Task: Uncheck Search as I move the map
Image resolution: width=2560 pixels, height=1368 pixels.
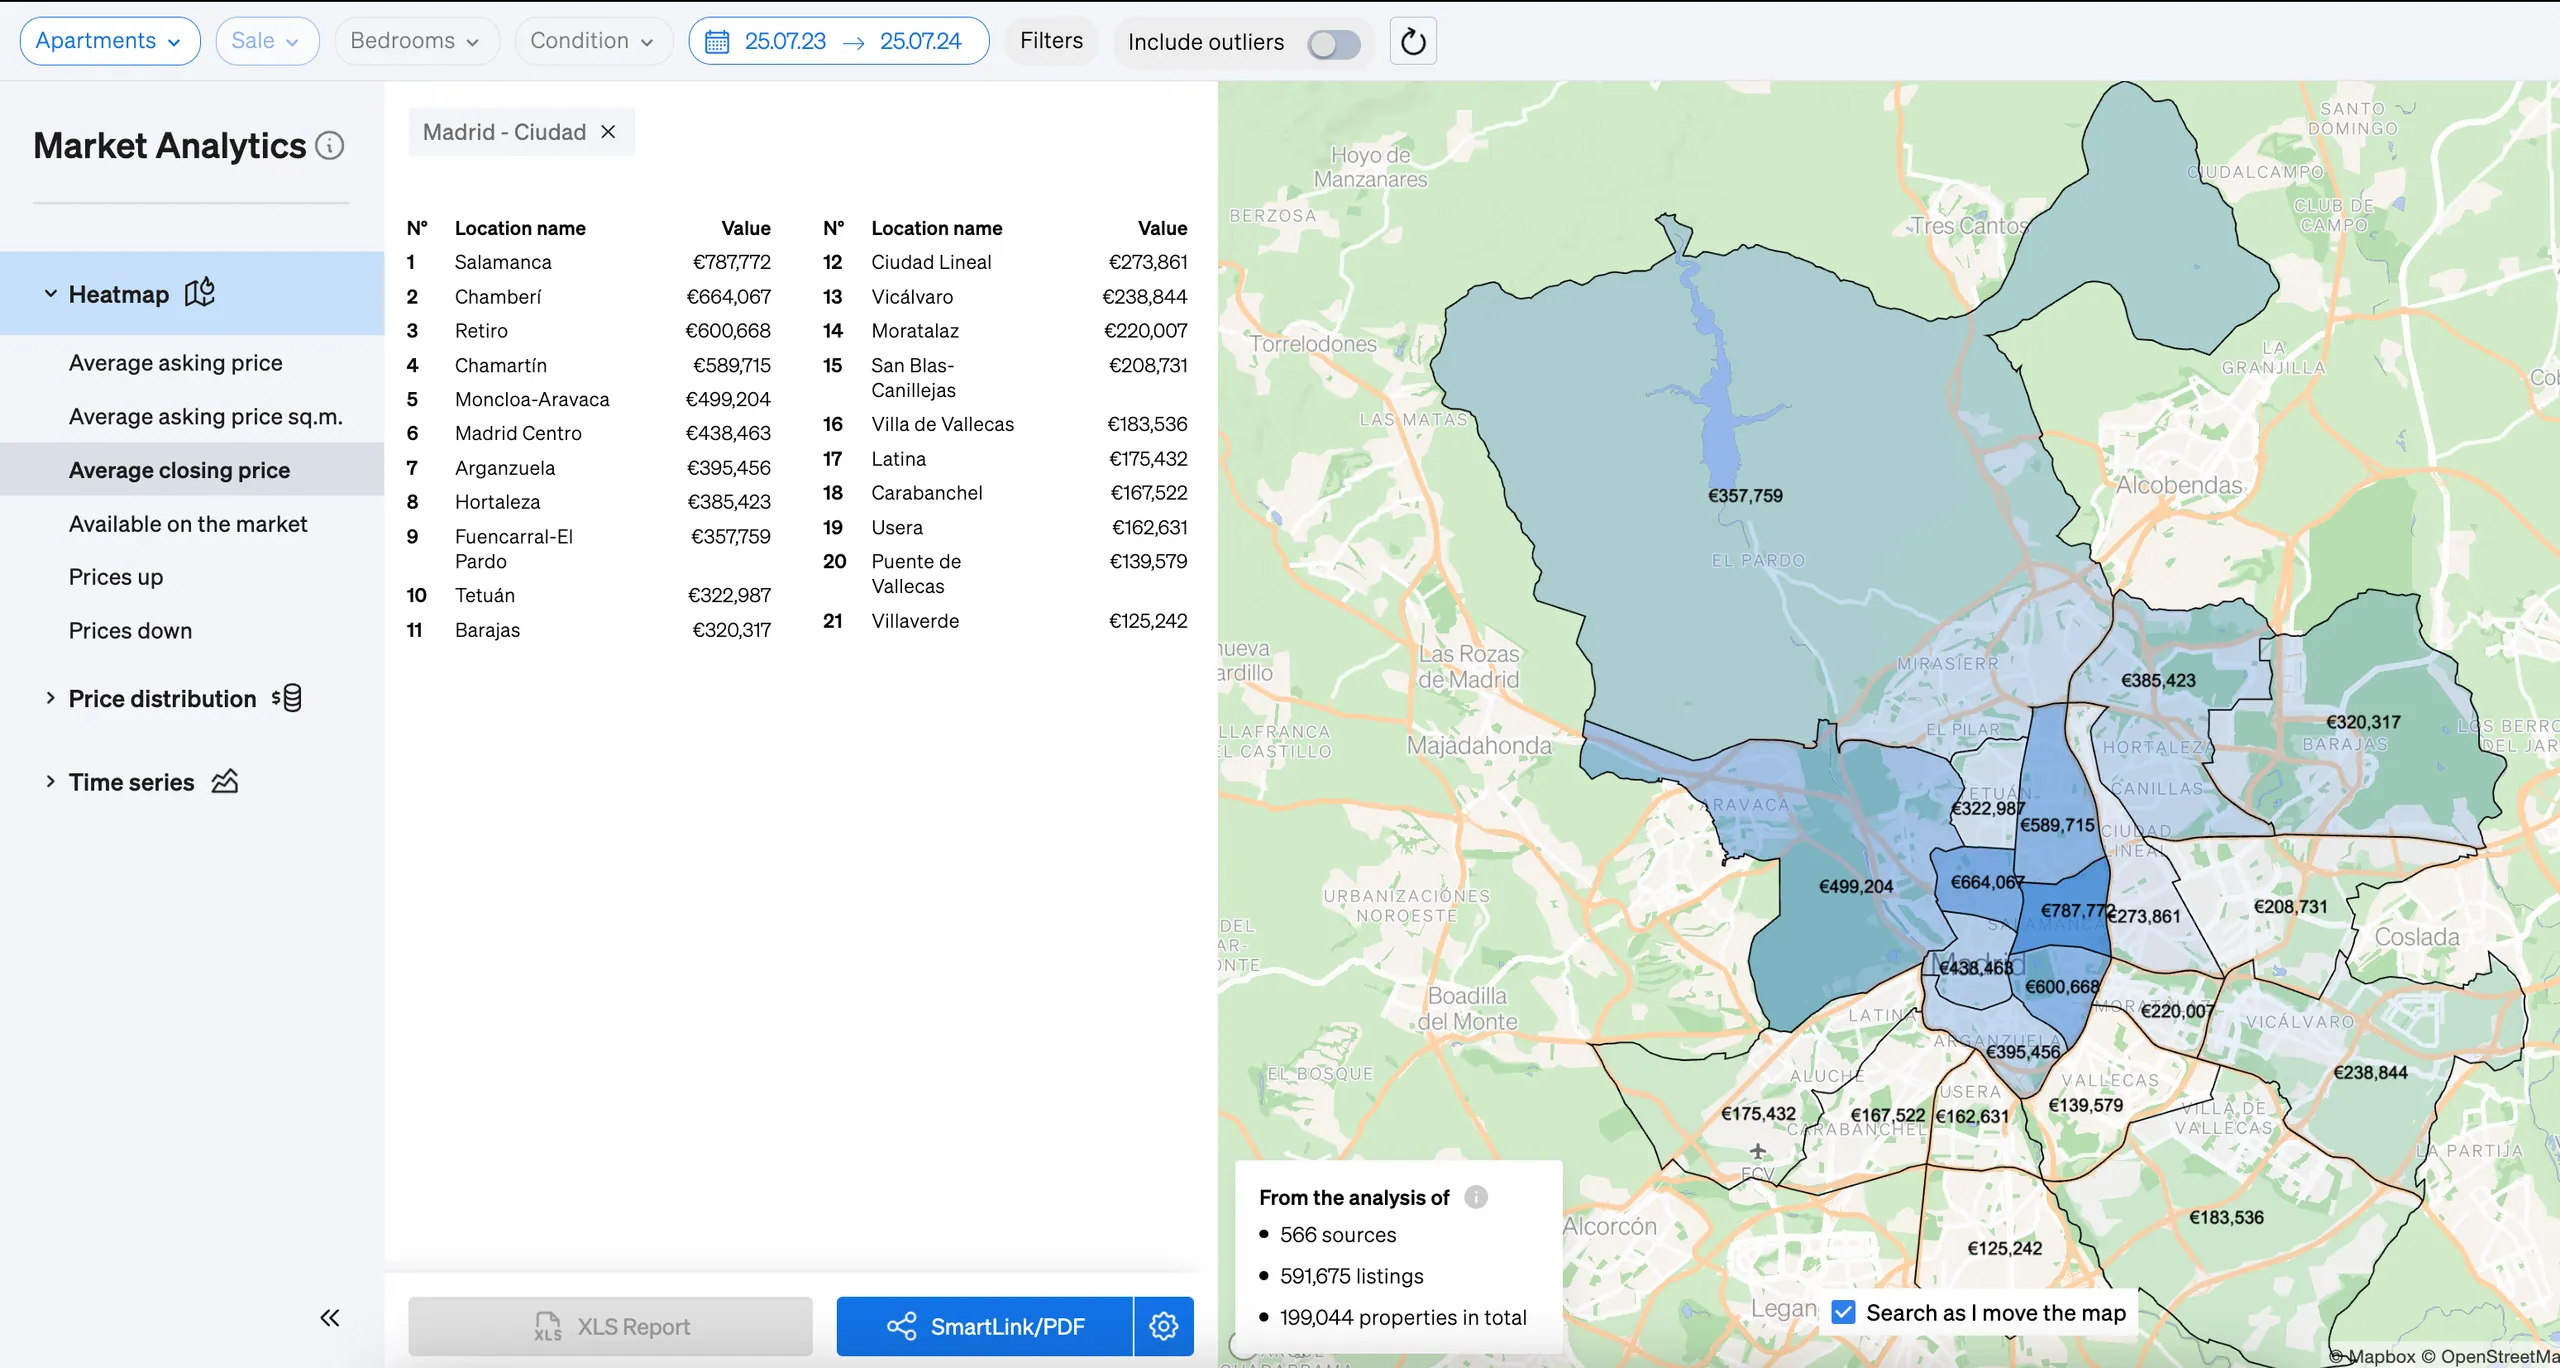Action: coord(1843,1312)
